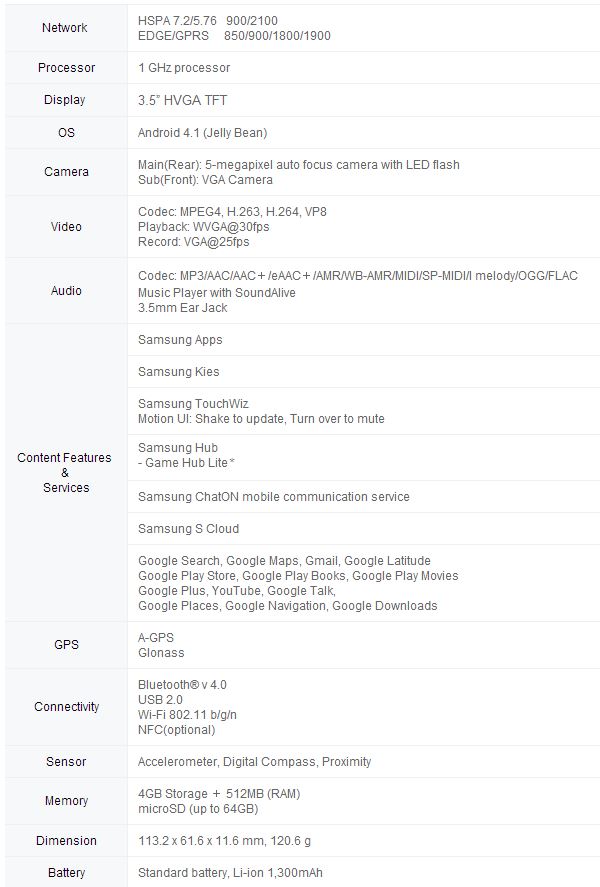Click the Sensor row label

coord(66,762)
